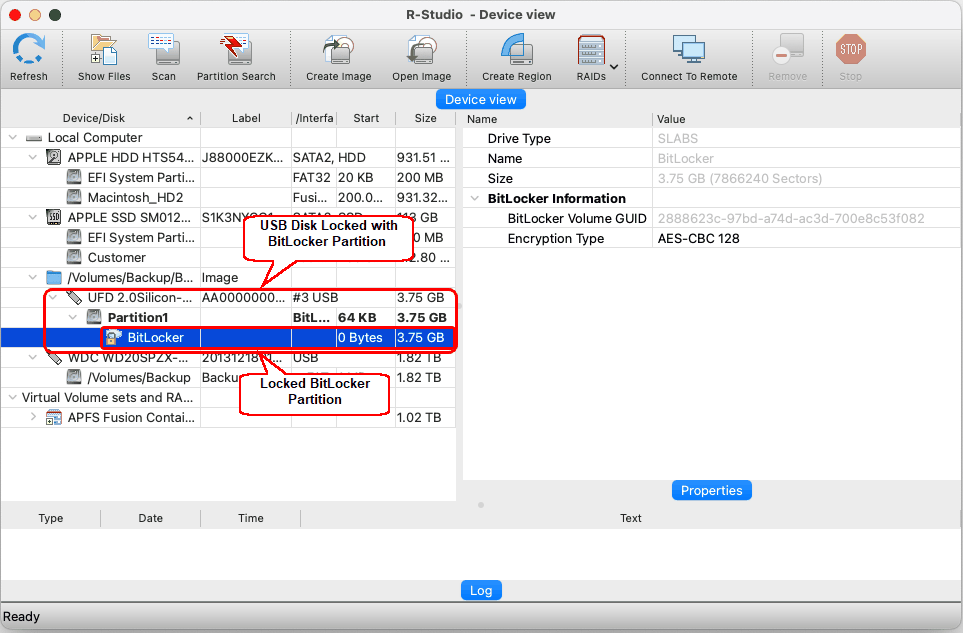Click the Customer partition icon

[74, 257]
